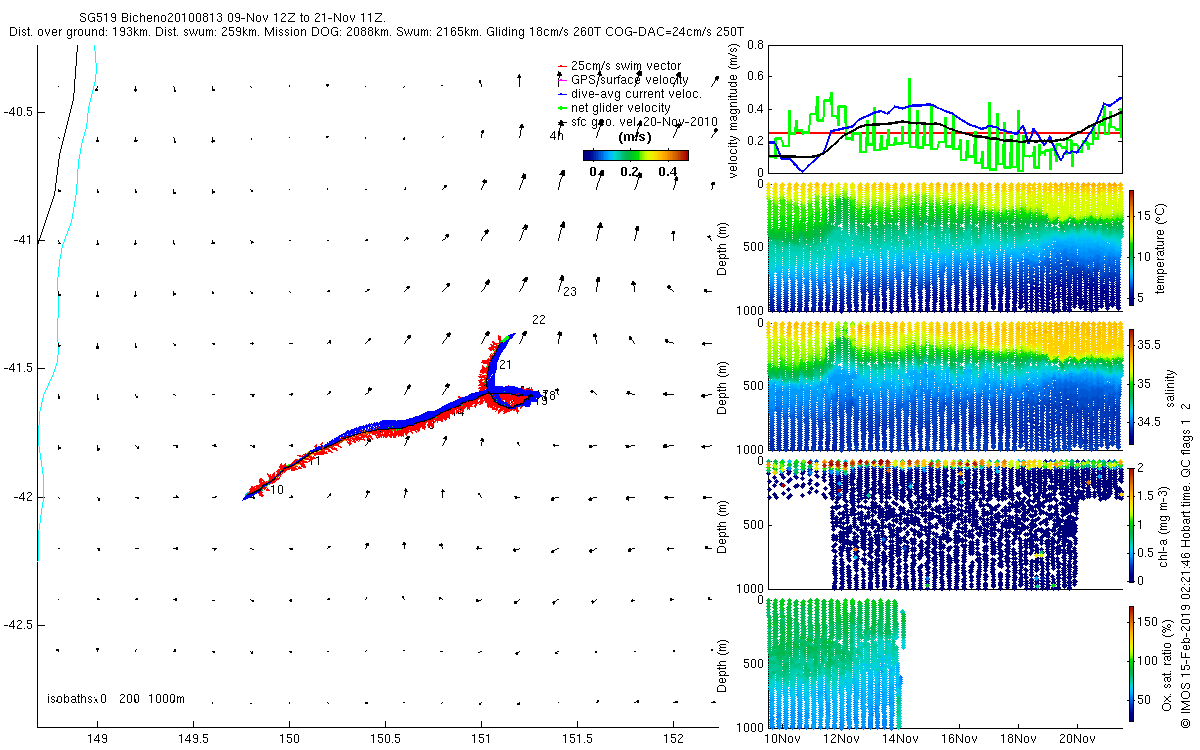
Task: Click the '152' longitude tick label
Action: coord(673,740)
